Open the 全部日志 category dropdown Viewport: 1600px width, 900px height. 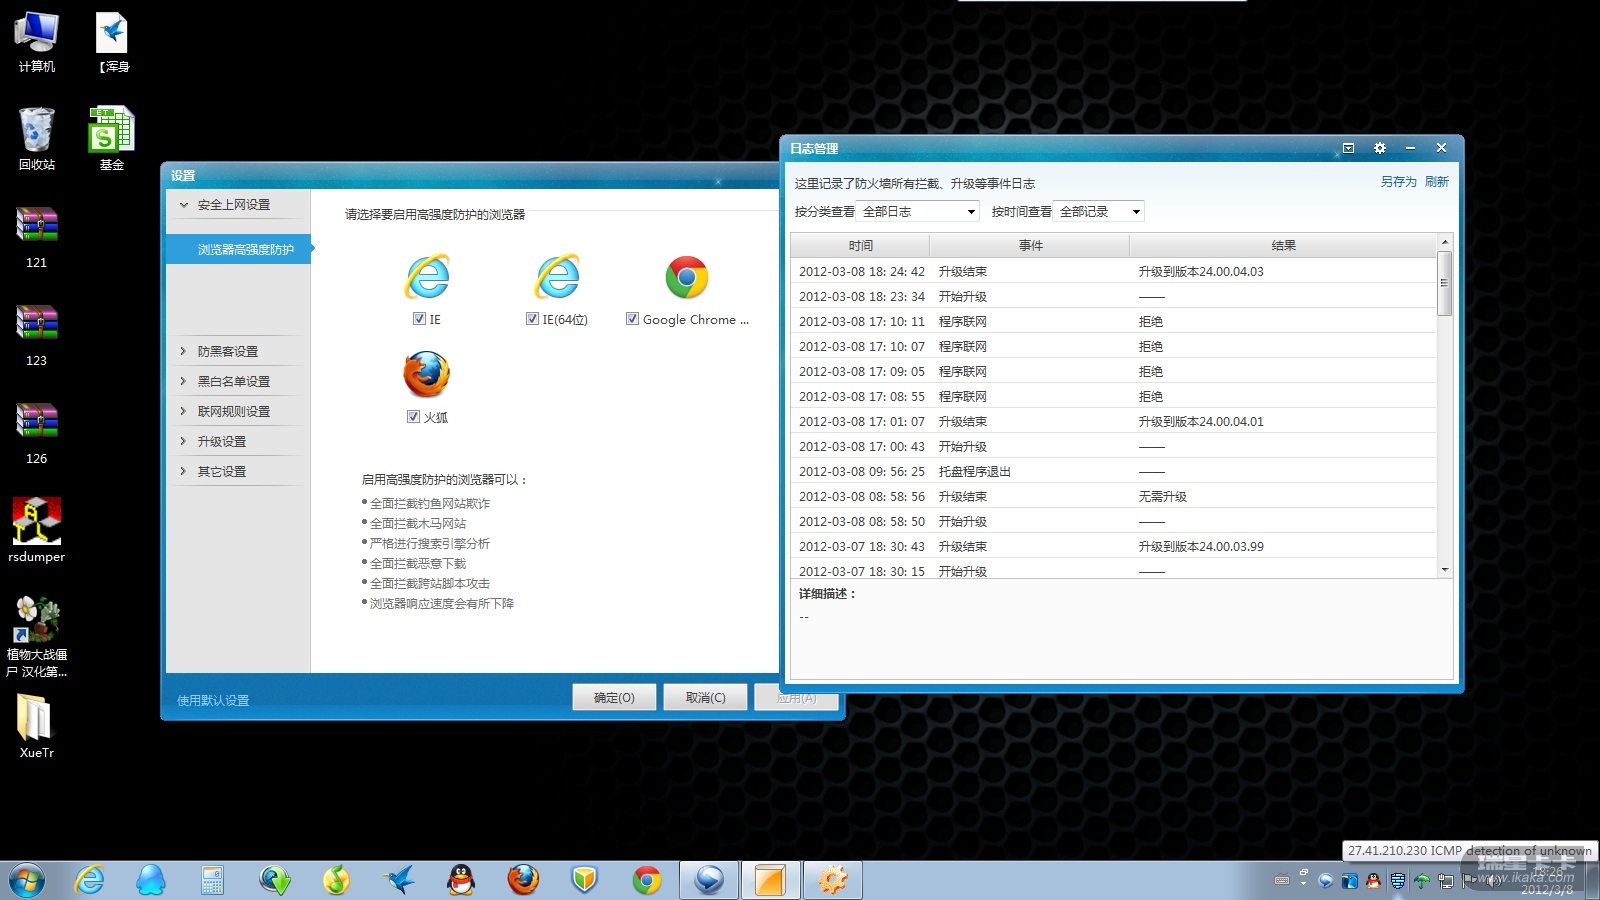(x=918, y=212)
